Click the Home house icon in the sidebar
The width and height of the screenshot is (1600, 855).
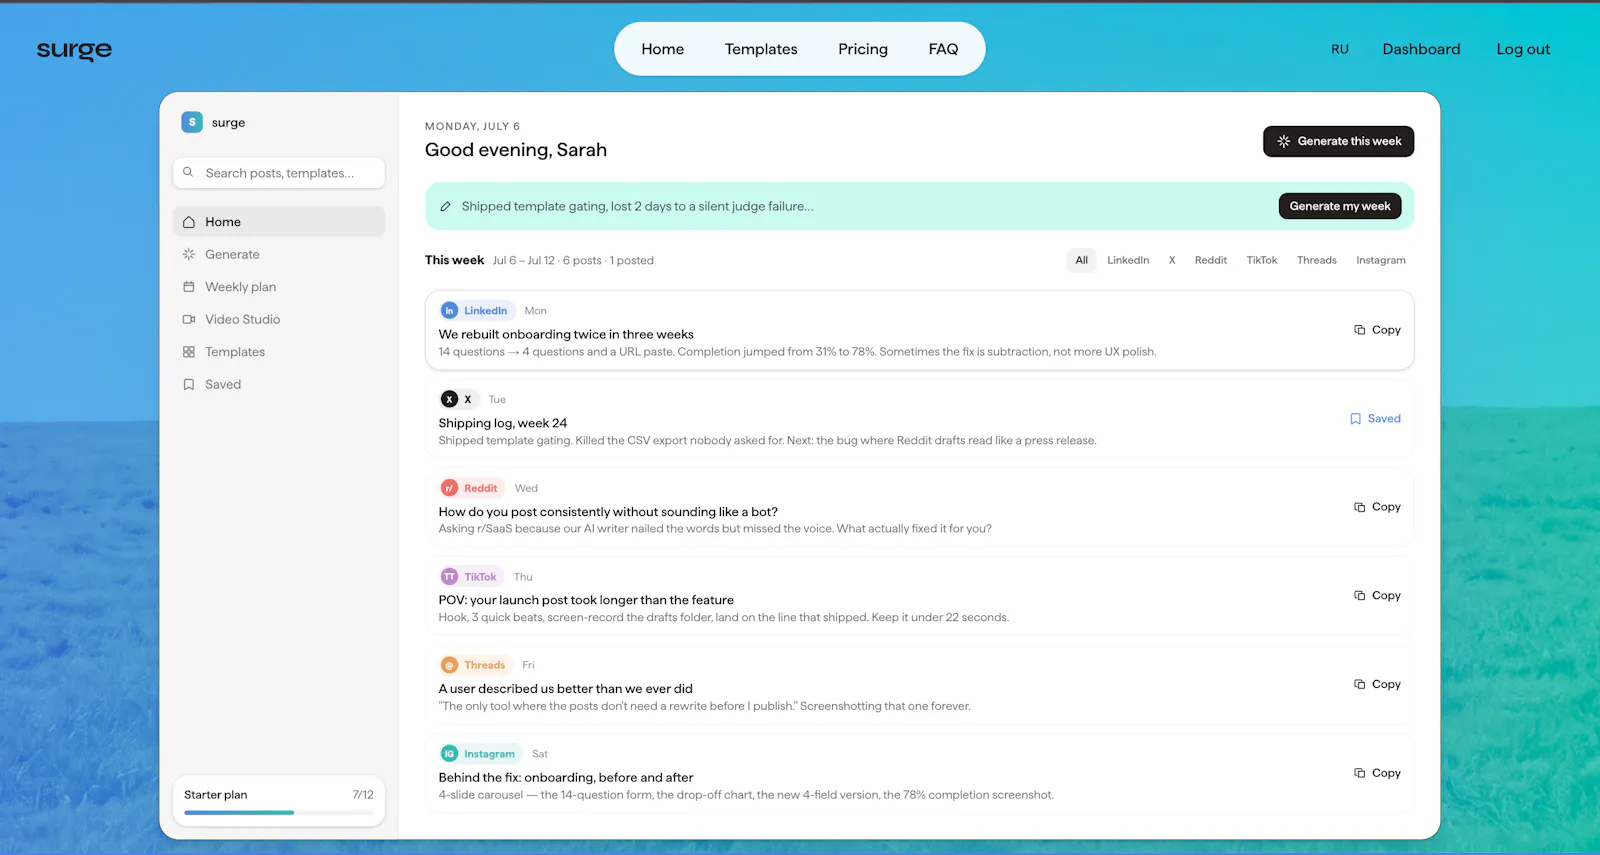point(189,222)
